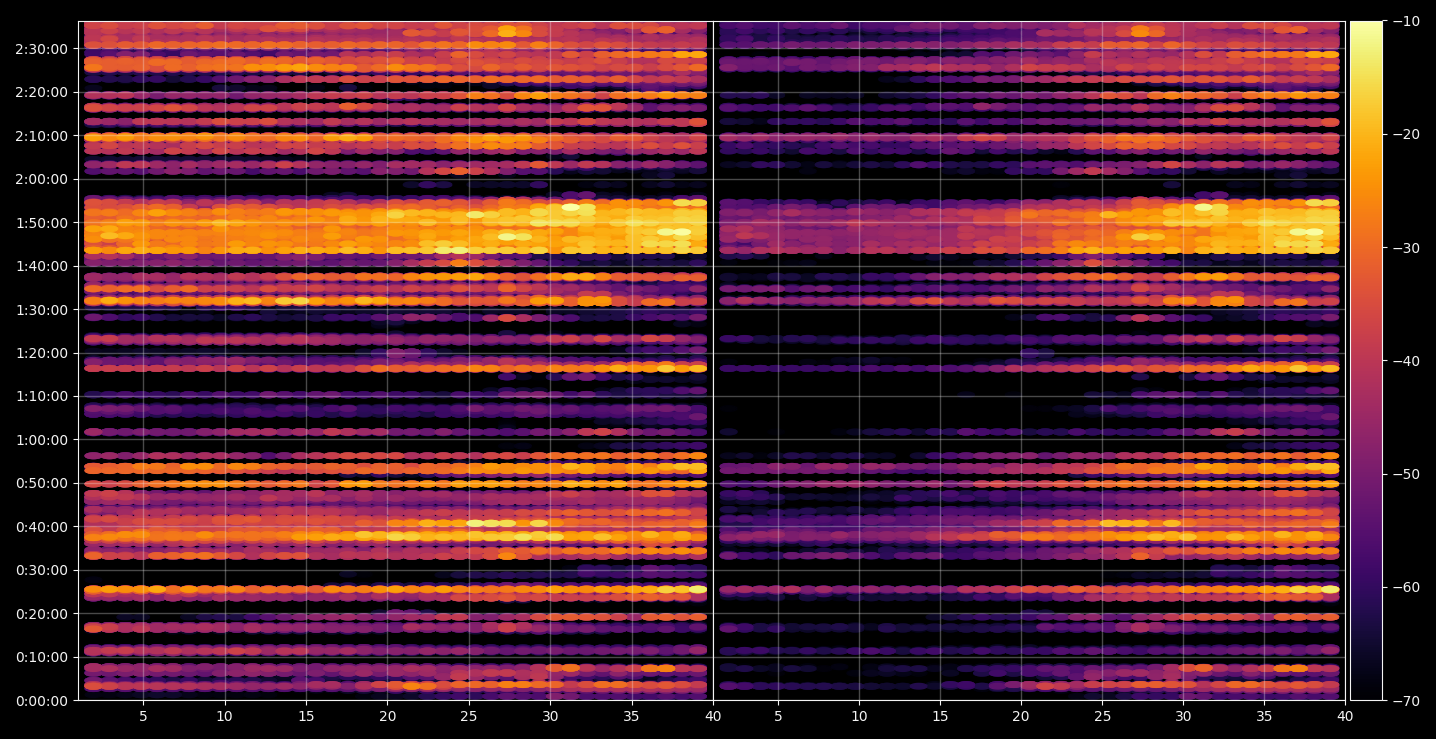
Task: Select the −40 colorbar tick label
Action: click(1405, 360)
